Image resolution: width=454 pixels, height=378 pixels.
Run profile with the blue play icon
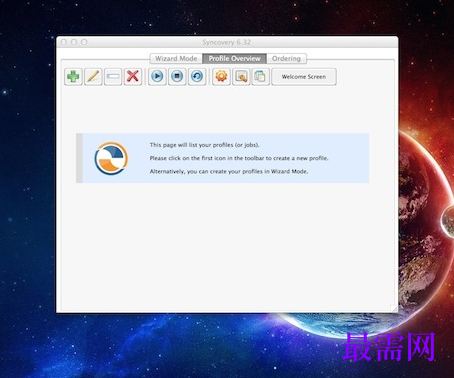157,77
